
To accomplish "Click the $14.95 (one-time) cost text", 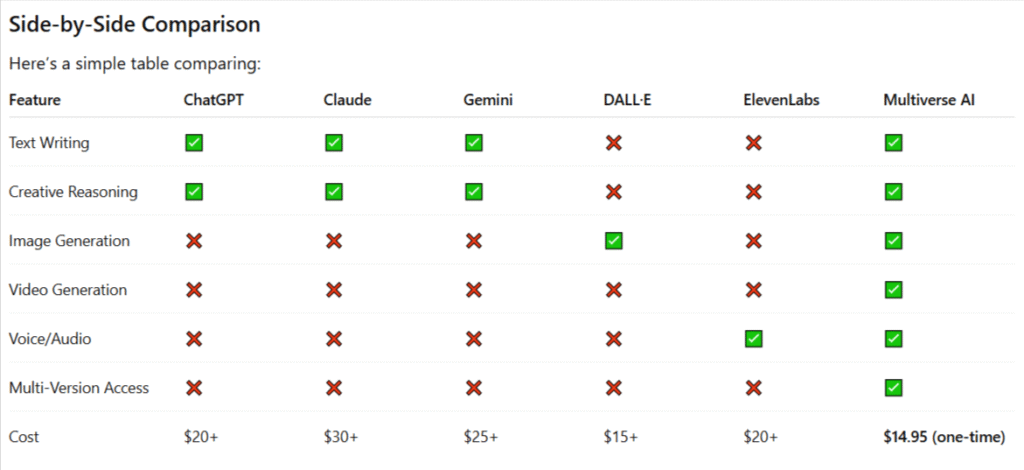I will click(944, 437).
